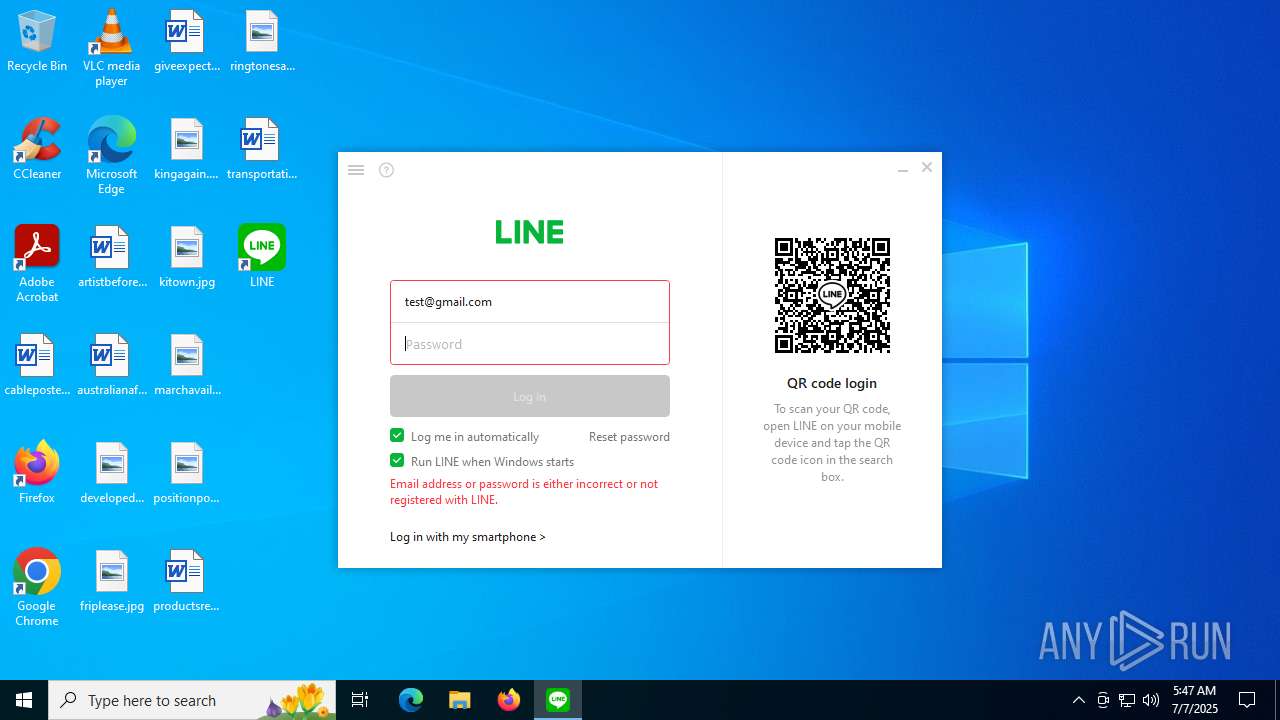The height and width of the screenshot is (720, 1280).
Task: Select the giveexpect Word document icon
Action: [x=187, y=42]
